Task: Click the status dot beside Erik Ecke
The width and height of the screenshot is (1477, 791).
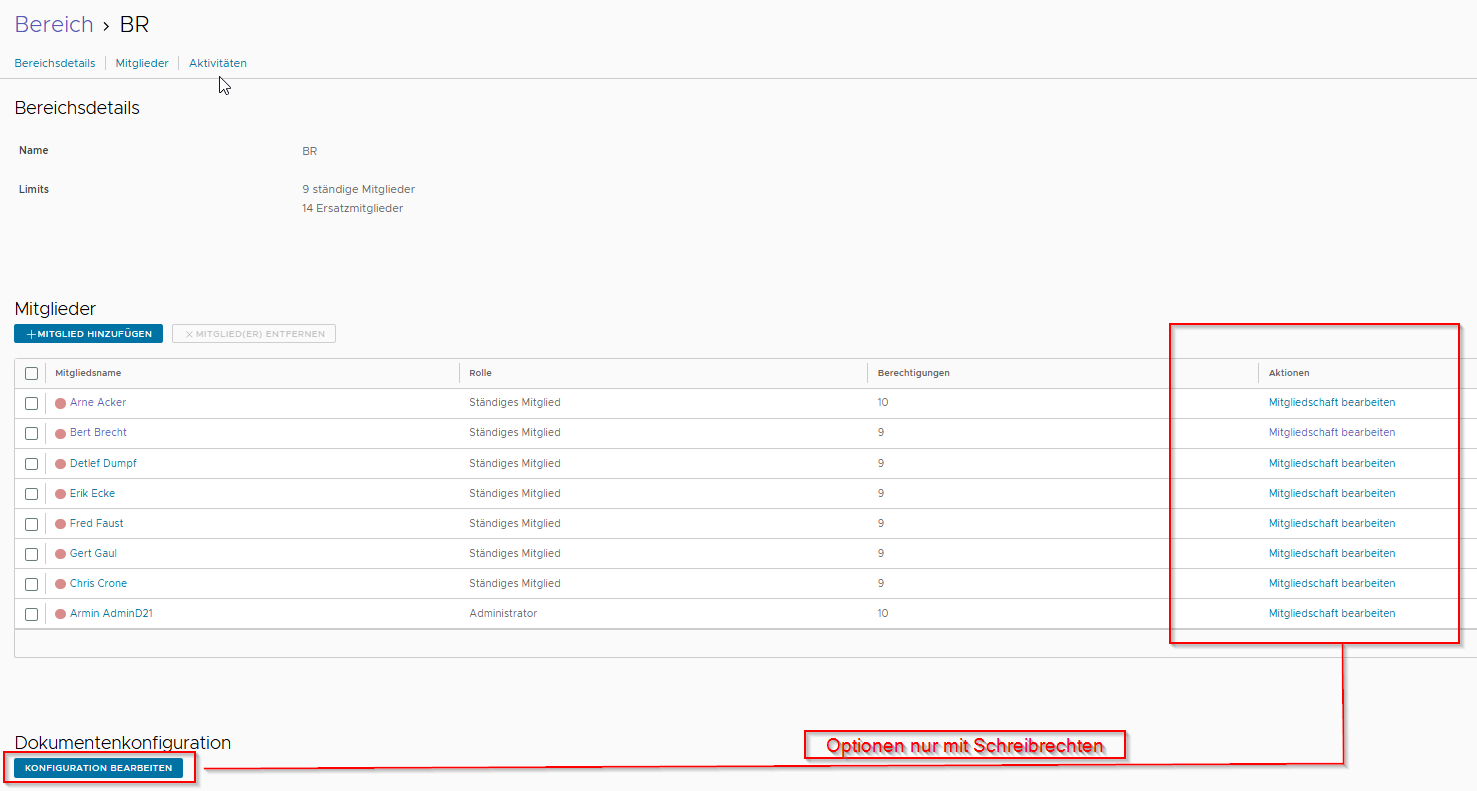Action: (x=60, y=494)
